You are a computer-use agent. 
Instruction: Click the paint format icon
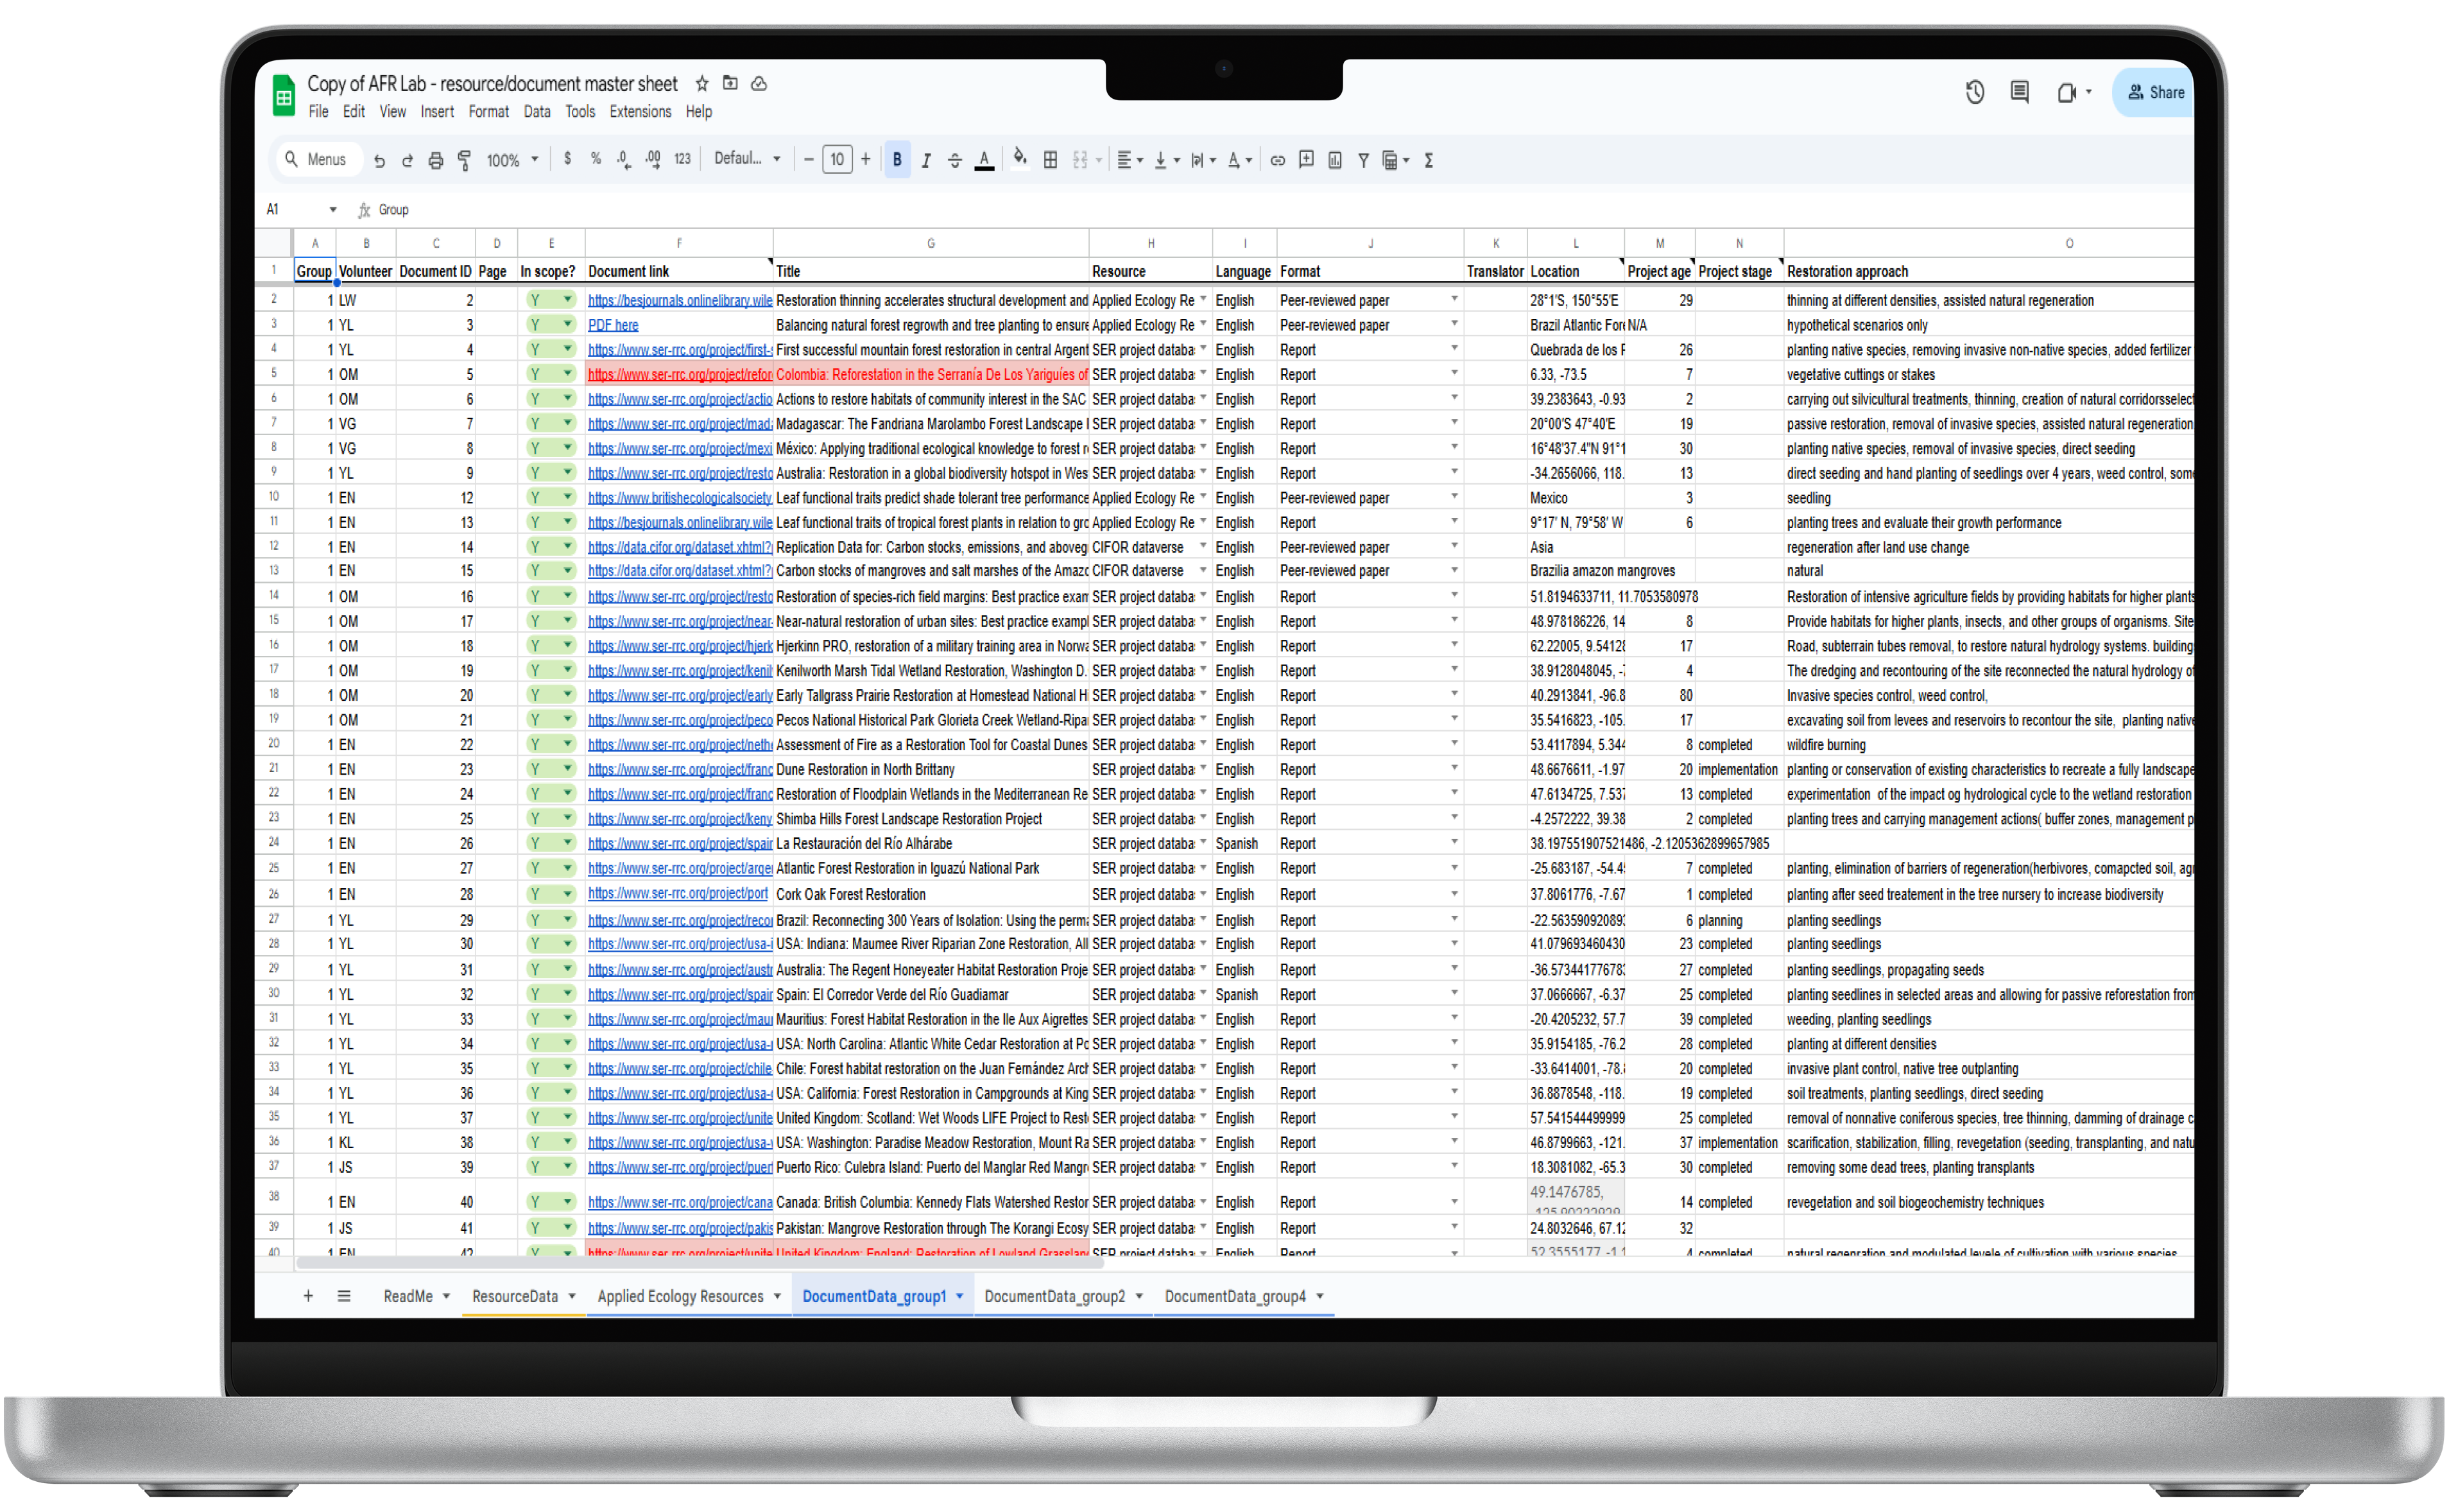[x=464, y=160]
